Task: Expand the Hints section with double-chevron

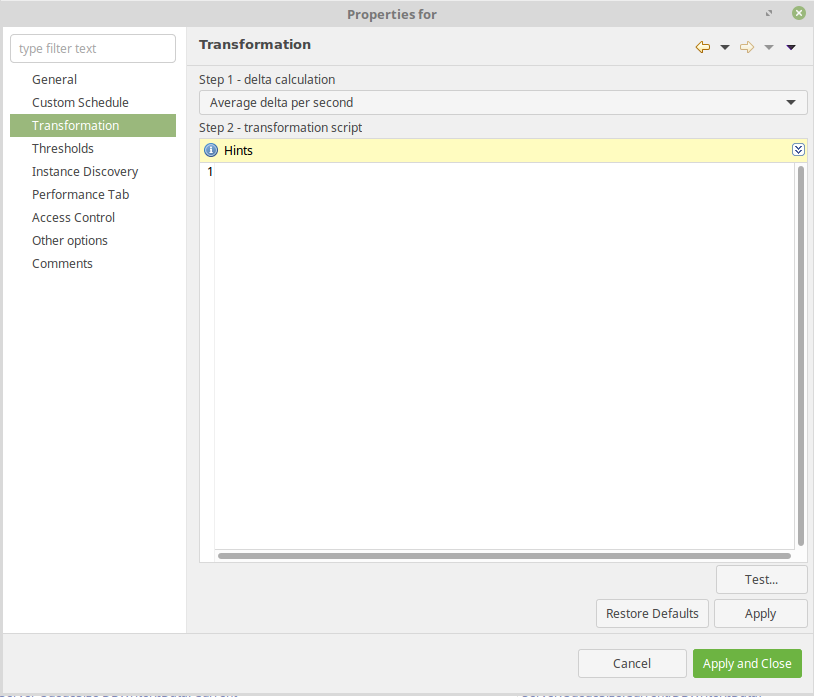Action: 798,150
